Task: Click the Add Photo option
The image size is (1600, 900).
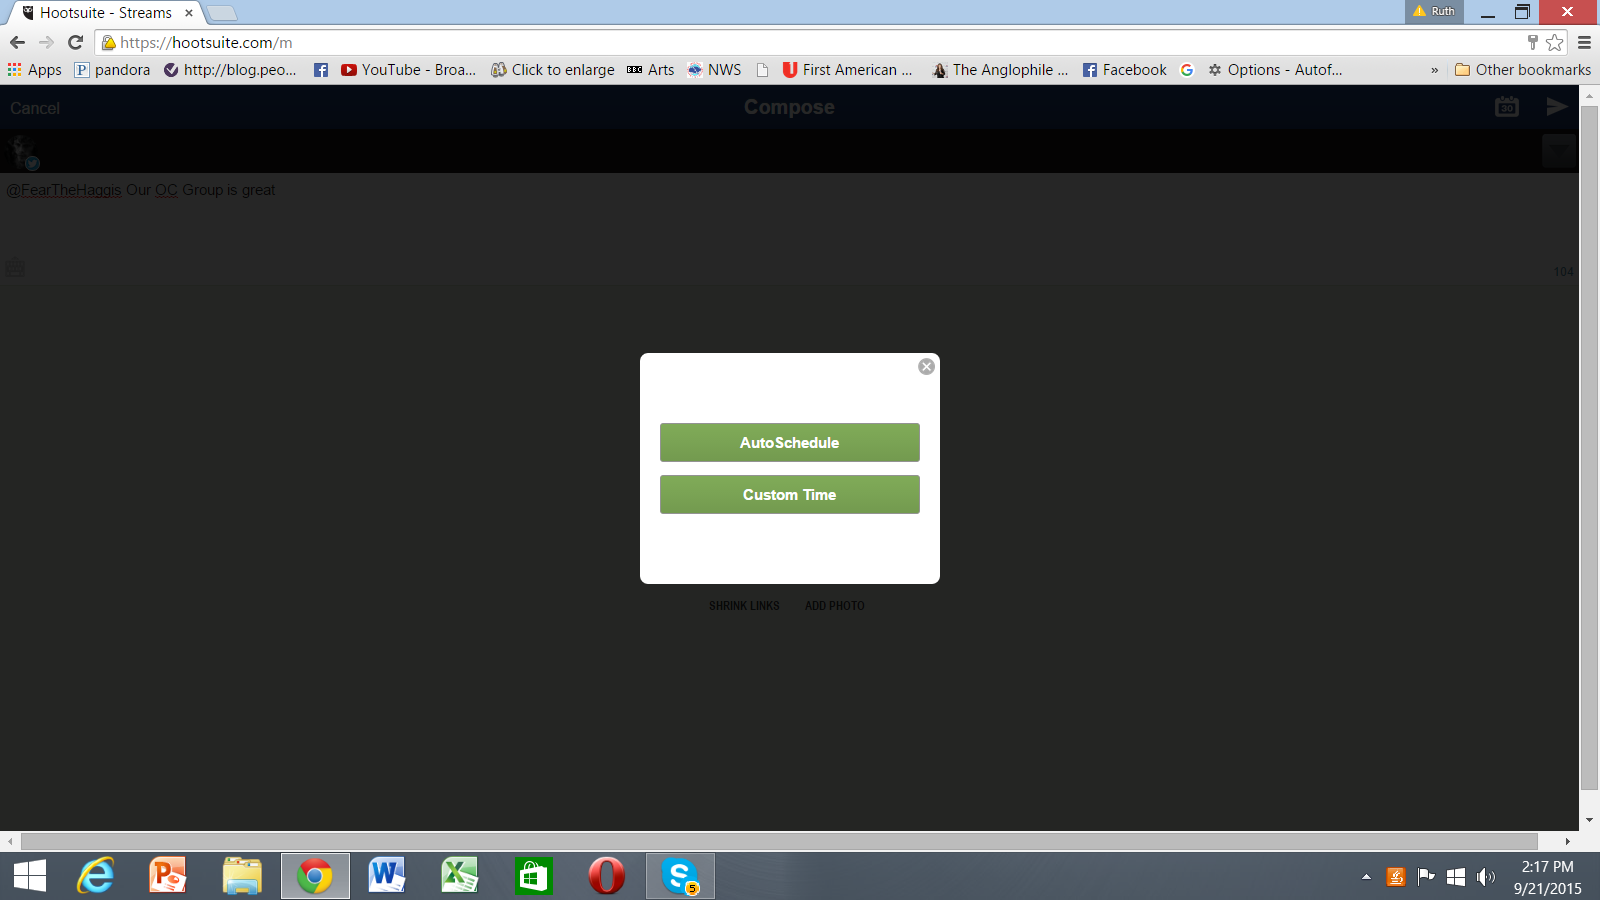Action: [834, 606]
